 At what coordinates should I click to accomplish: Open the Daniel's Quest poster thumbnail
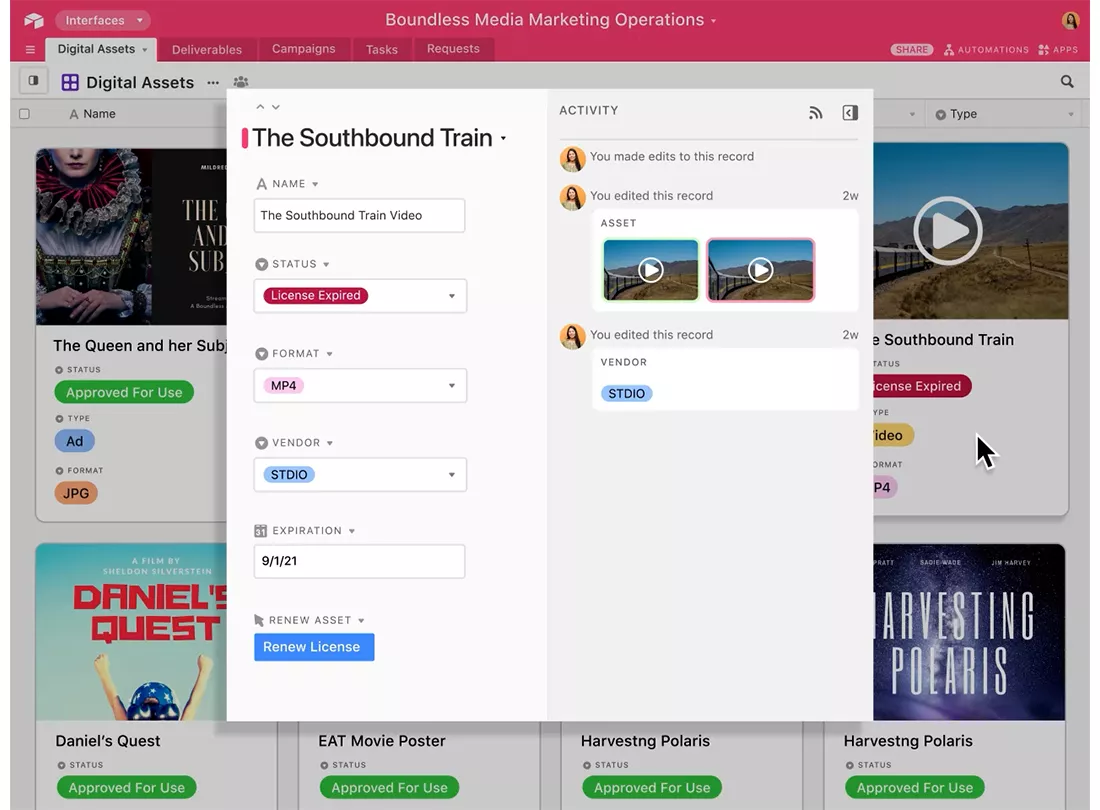tap(131, 632)
